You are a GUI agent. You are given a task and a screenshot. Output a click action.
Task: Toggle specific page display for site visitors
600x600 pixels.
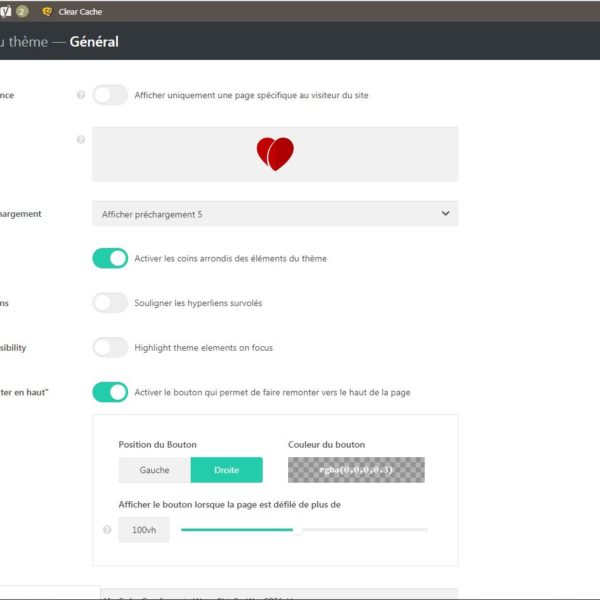coord(110,95)
